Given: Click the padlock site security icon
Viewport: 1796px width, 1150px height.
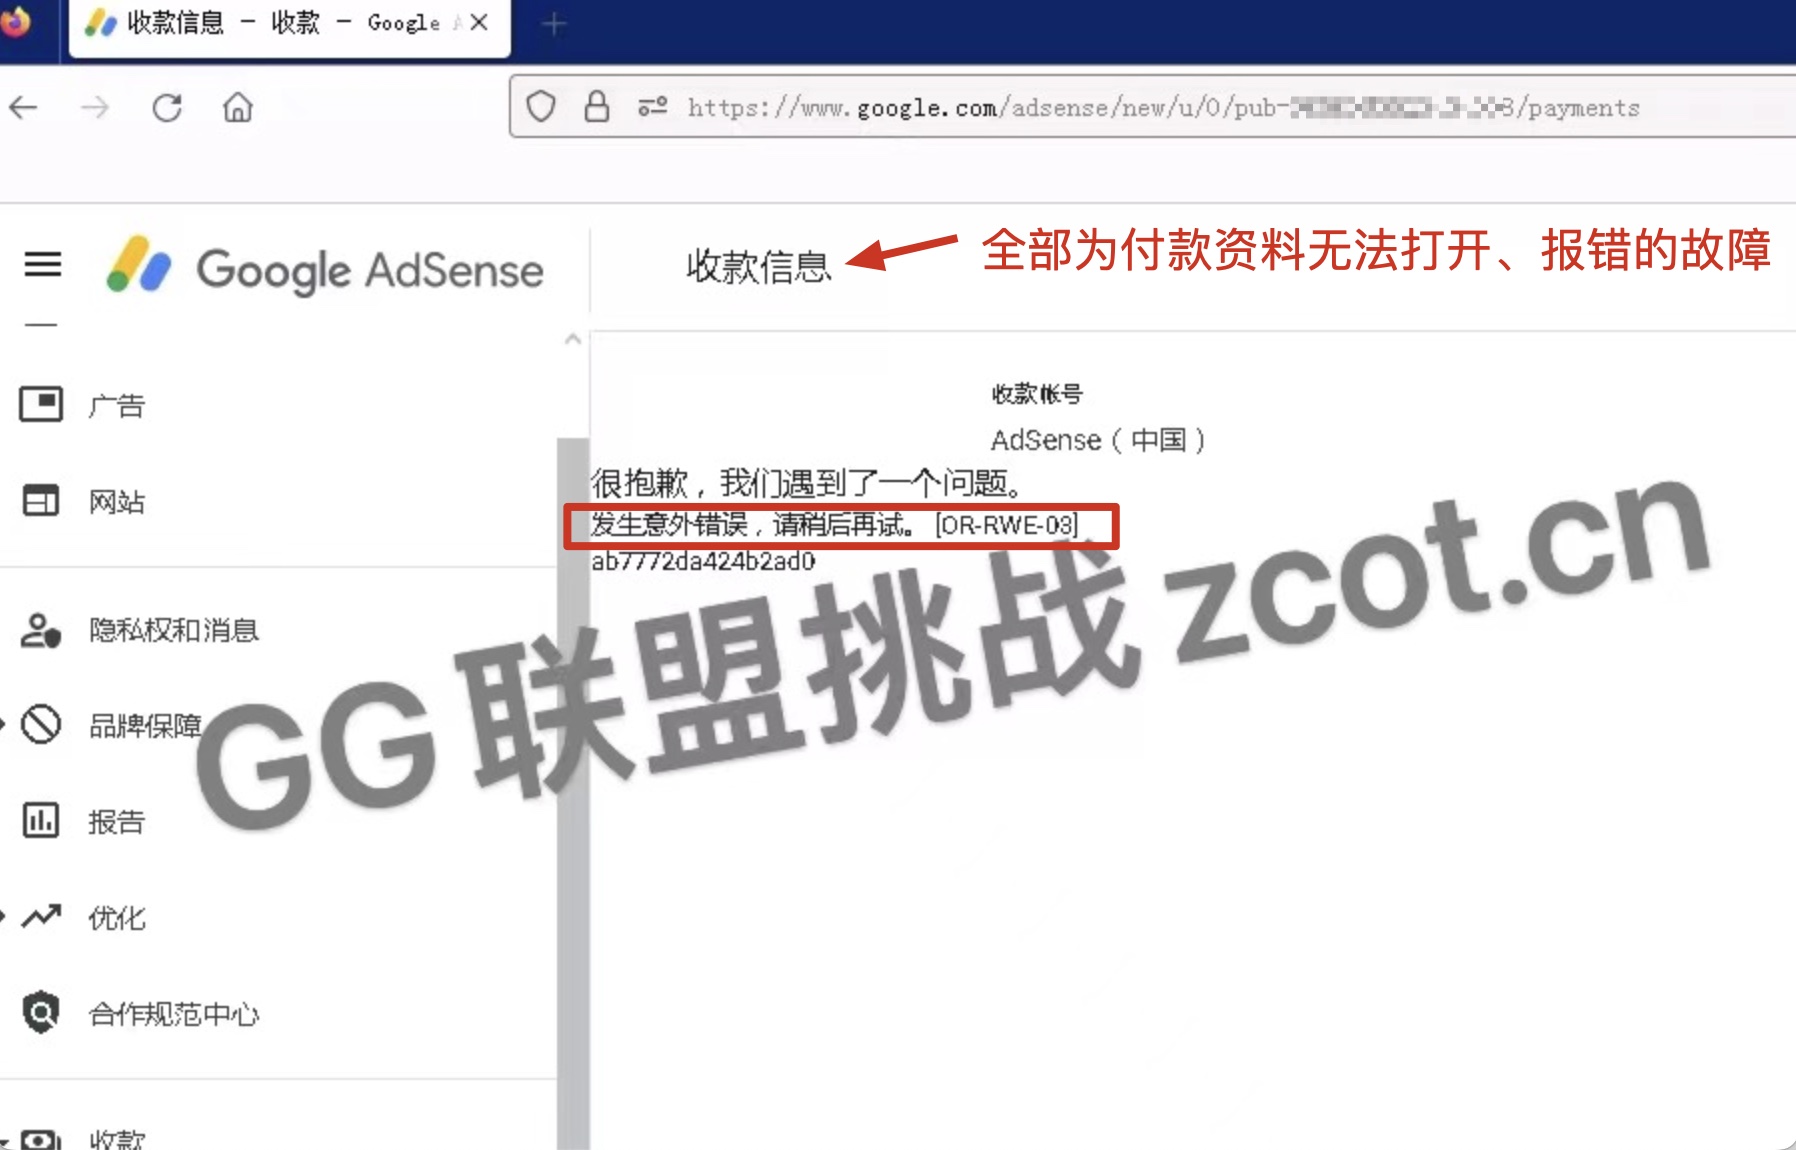Looking at the screenshot, I should 597,106.
